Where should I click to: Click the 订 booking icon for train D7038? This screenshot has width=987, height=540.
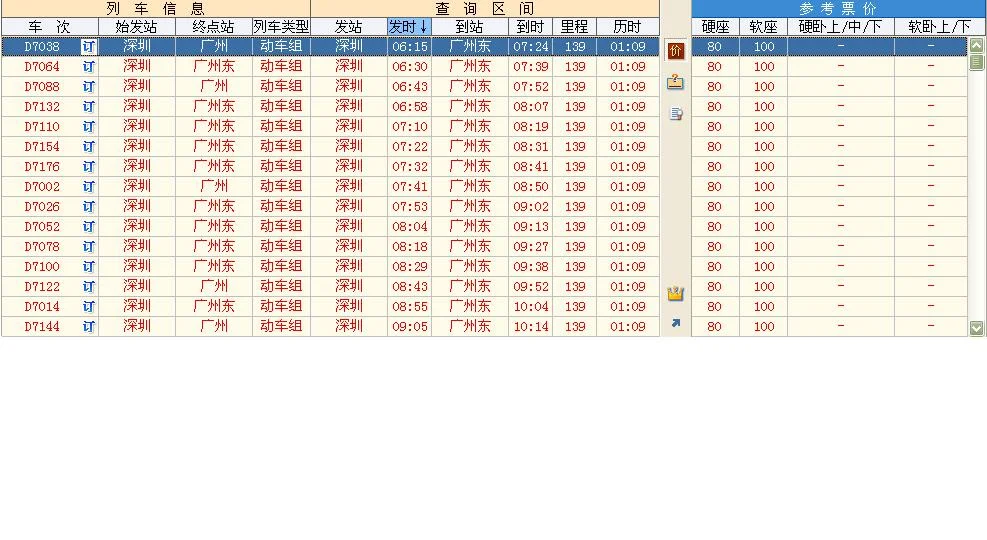tap(88, 47)
